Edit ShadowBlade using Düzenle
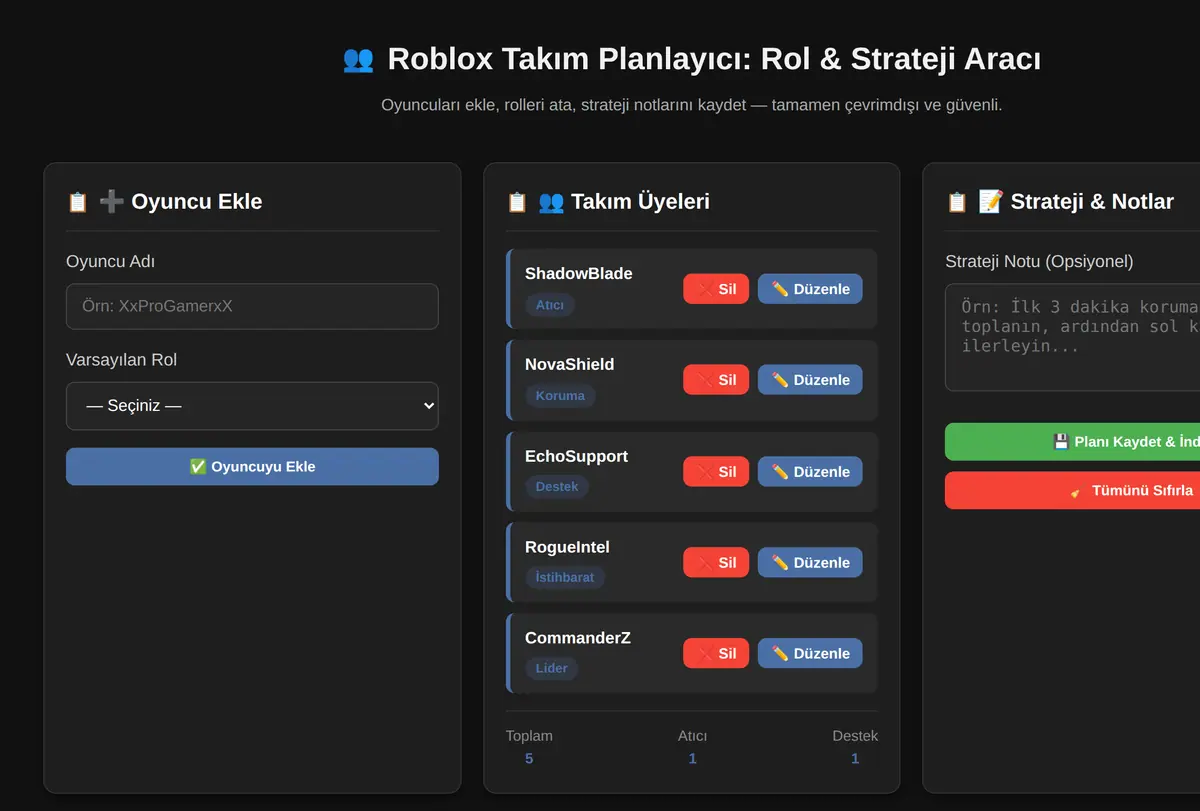Image resolution: width=1200 pixels, height=811 pixels. pyautogui.click(x=810, y=289)
